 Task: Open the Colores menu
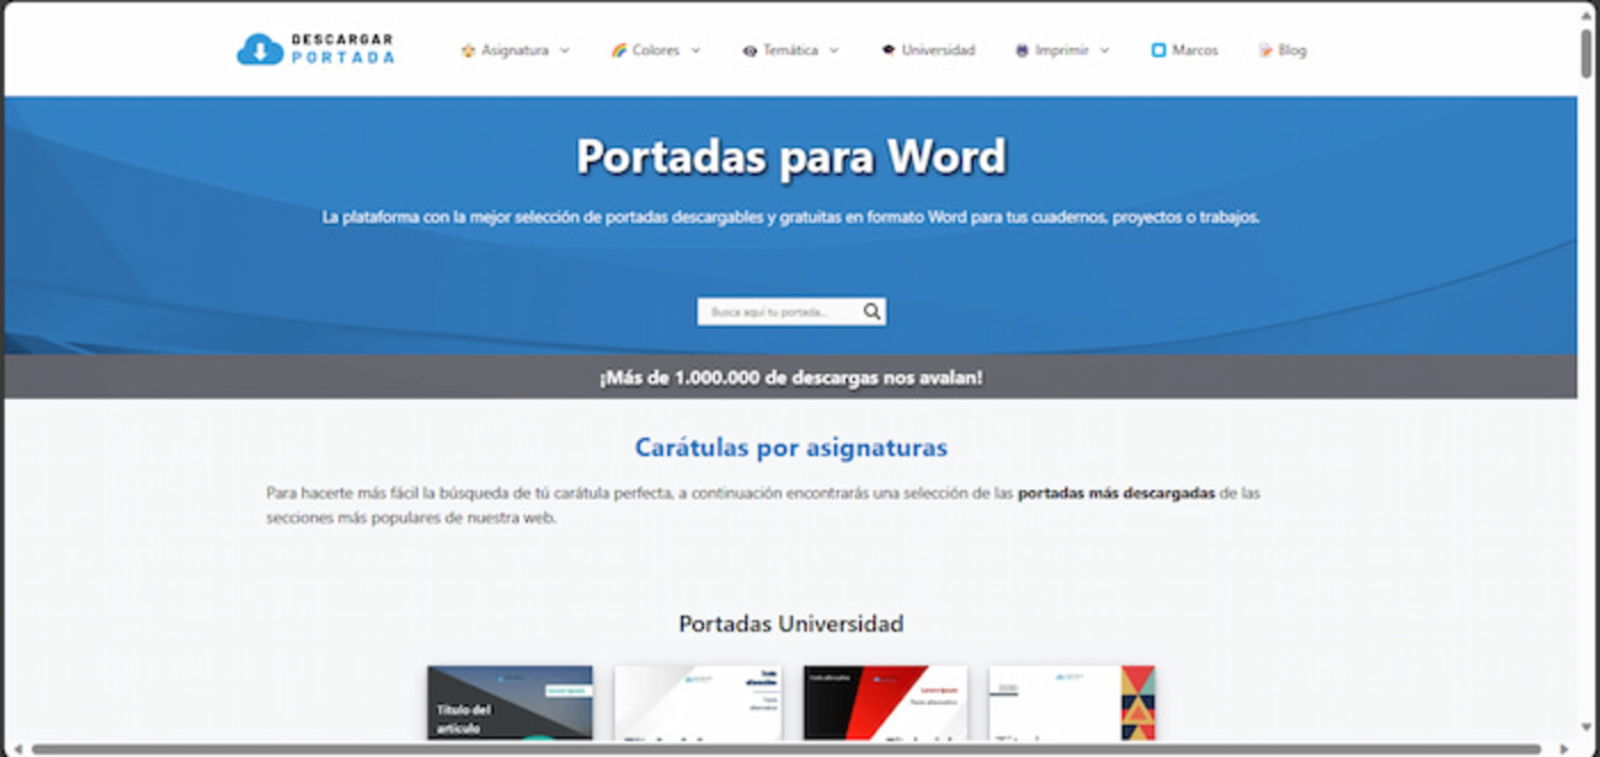pos(656,50)
